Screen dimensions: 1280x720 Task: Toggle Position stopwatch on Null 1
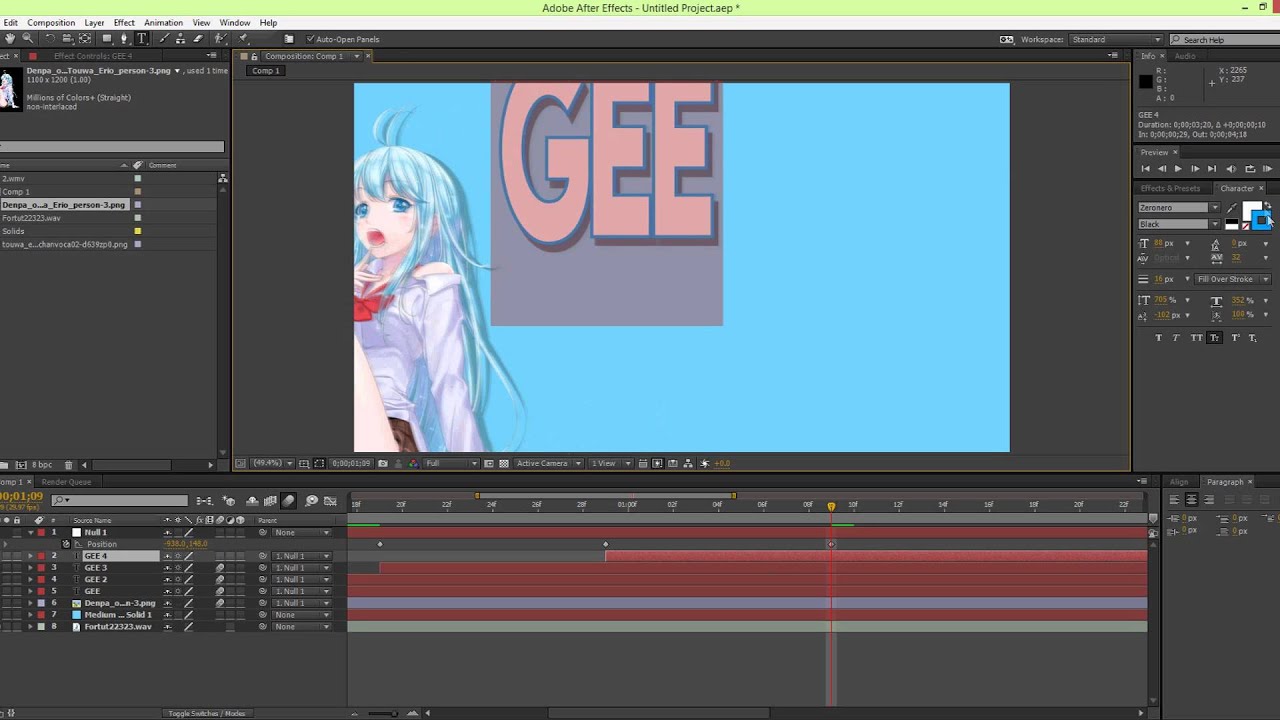[66, 544]
